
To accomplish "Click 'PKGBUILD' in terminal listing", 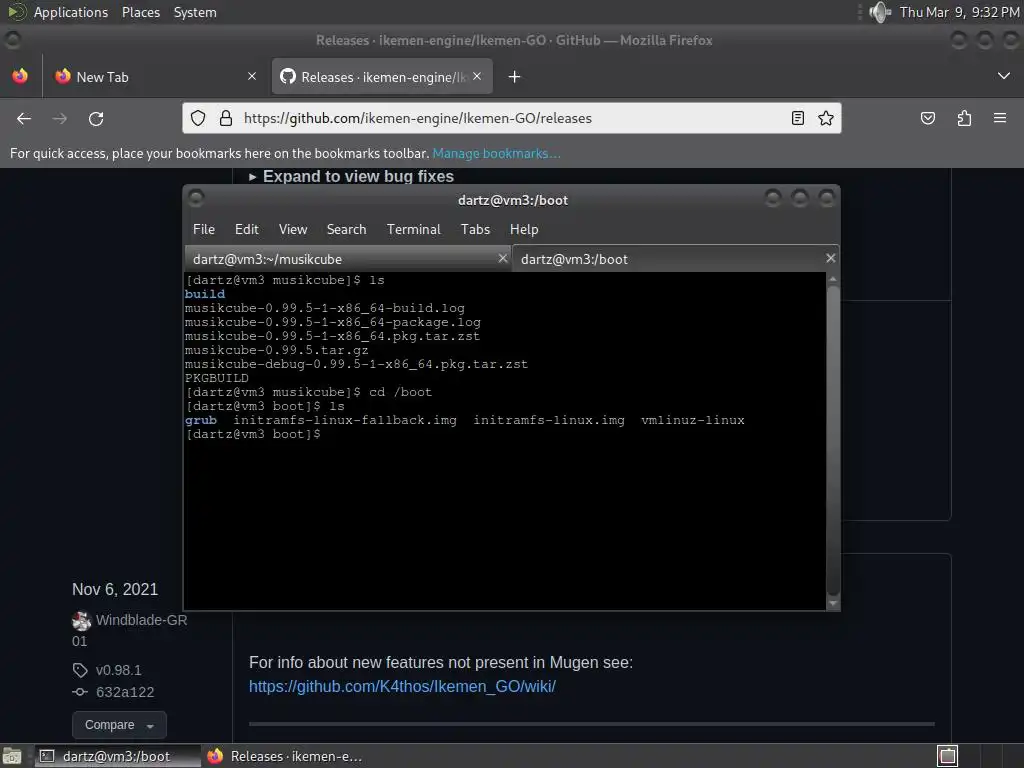I will (216, 378).
